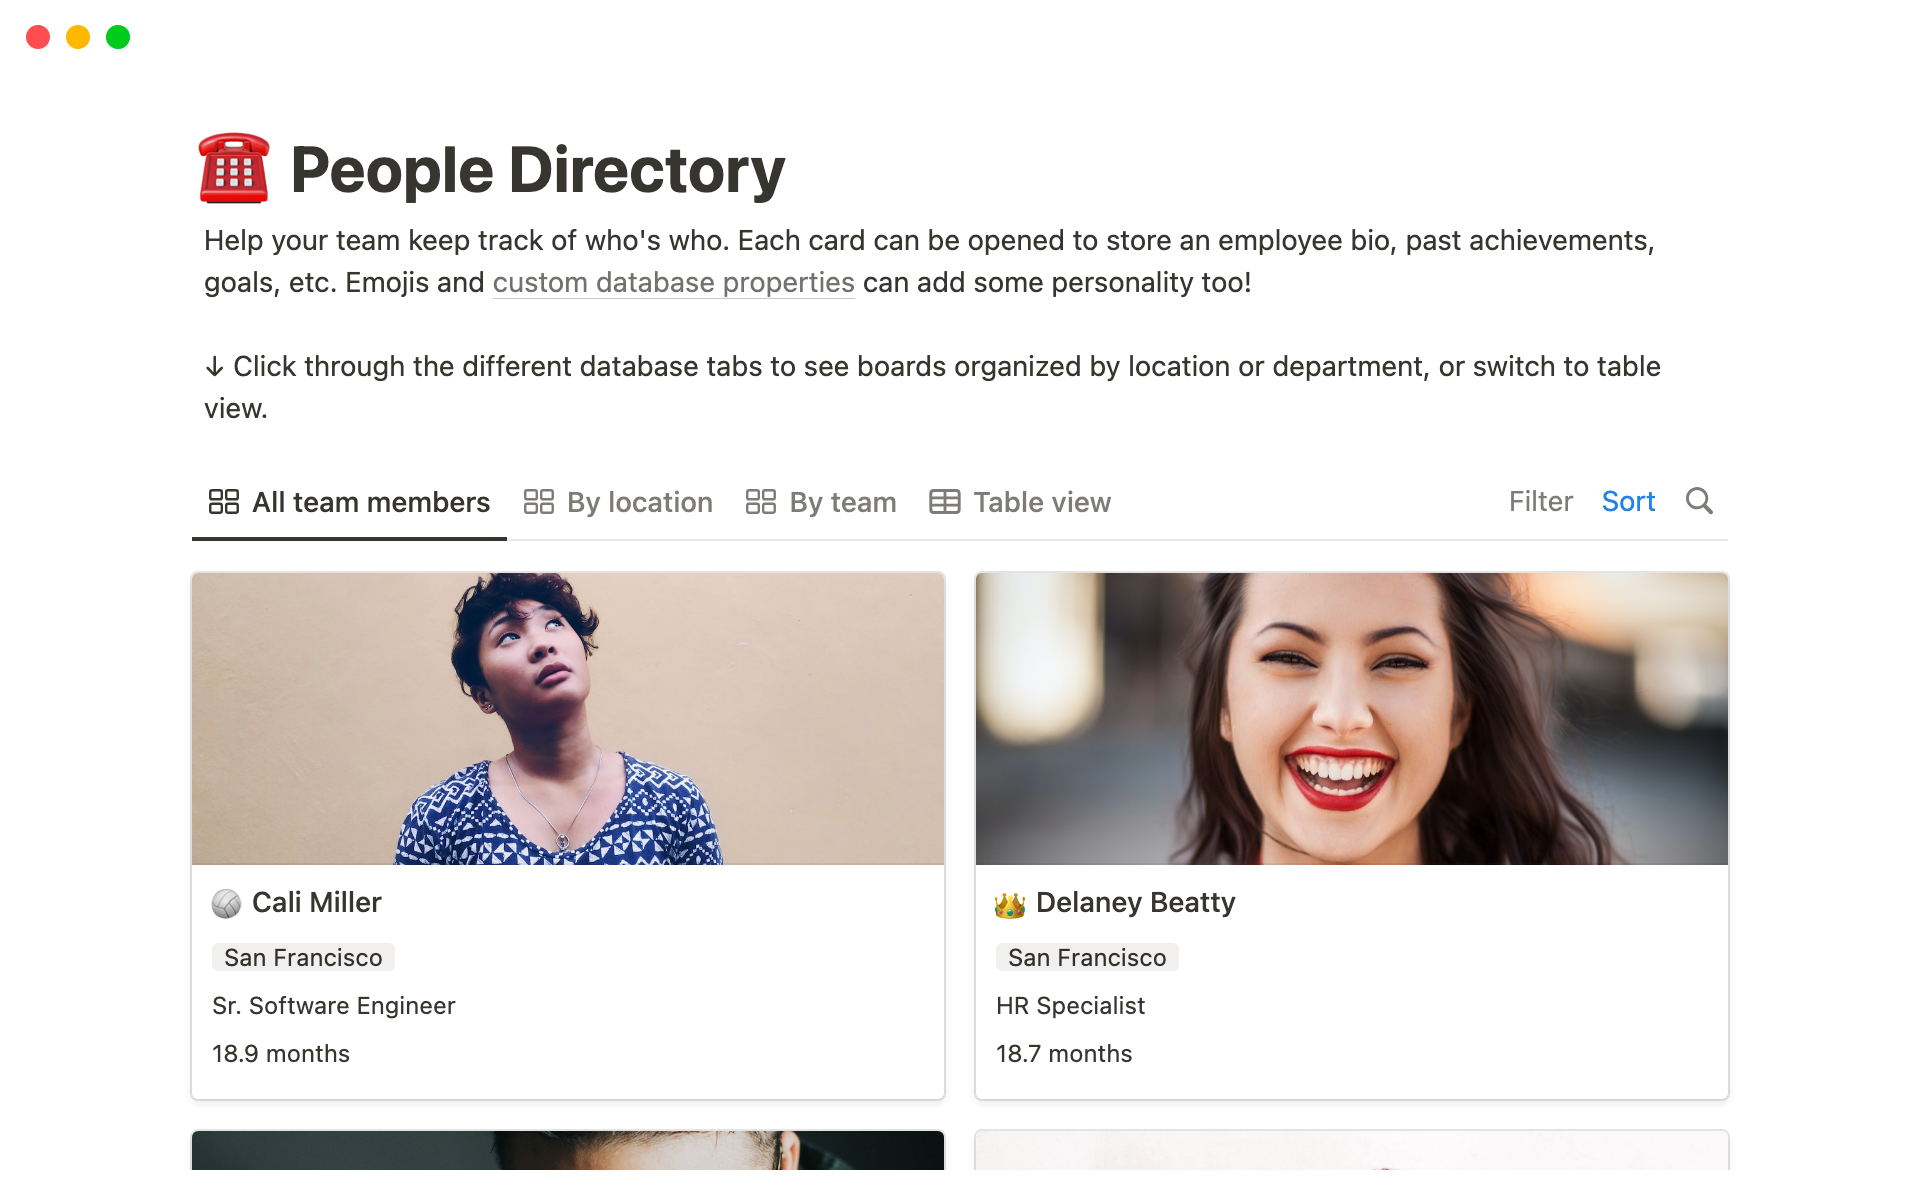Open Delaney Beatty's cover photo
This screenshot has height=1200, width=1920.
1351,718
